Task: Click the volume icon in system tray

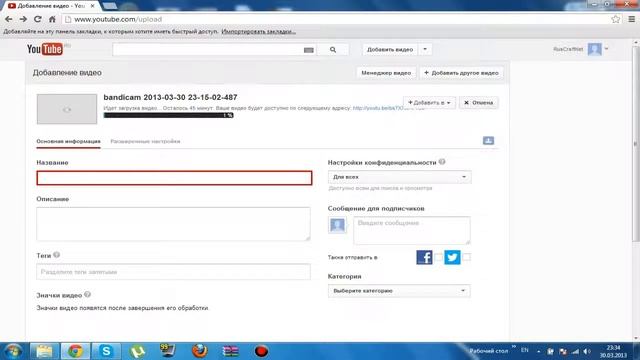Action: [x=587, y=351]
